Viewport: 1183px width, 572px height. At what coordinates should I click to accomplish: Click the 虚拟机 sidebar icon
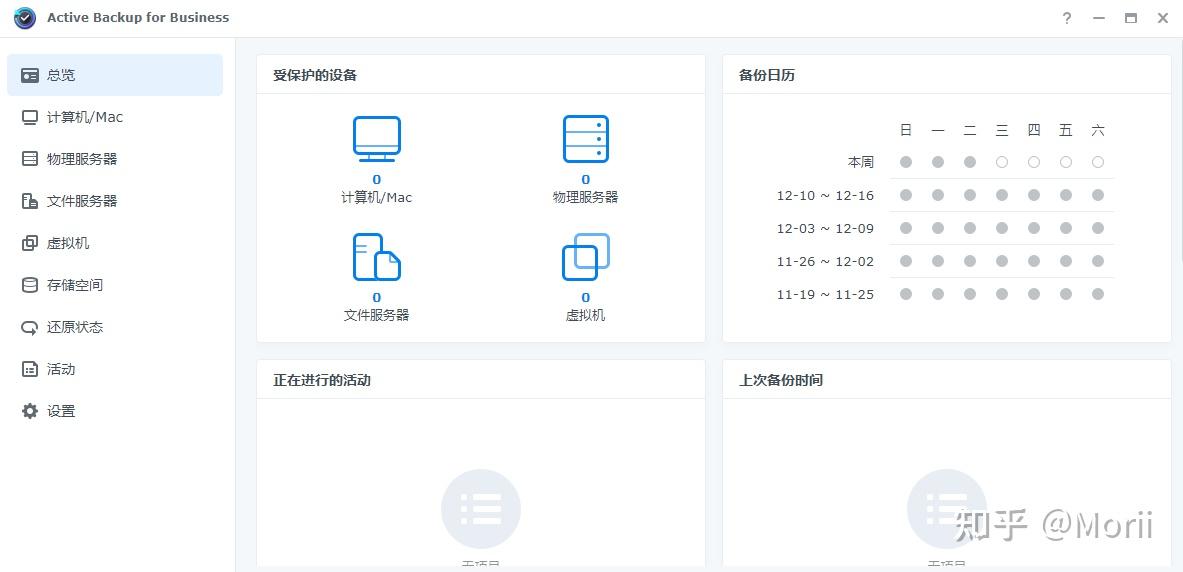coord(29,243)
